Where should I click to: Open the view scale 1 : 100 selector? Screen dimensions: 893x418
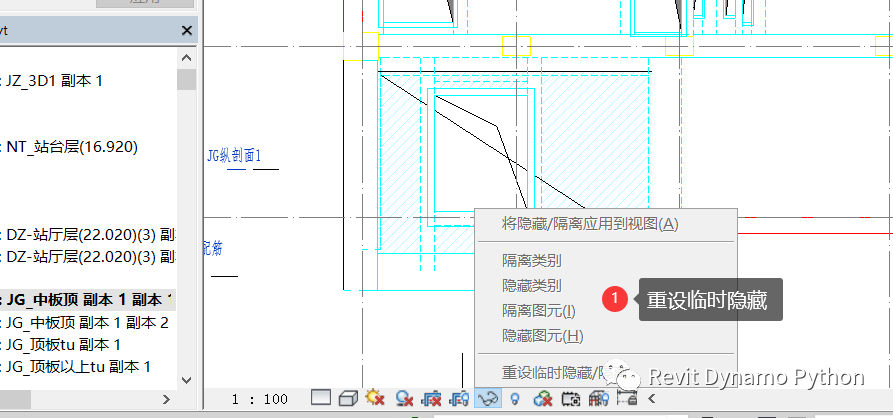click(x=260, y=399)
